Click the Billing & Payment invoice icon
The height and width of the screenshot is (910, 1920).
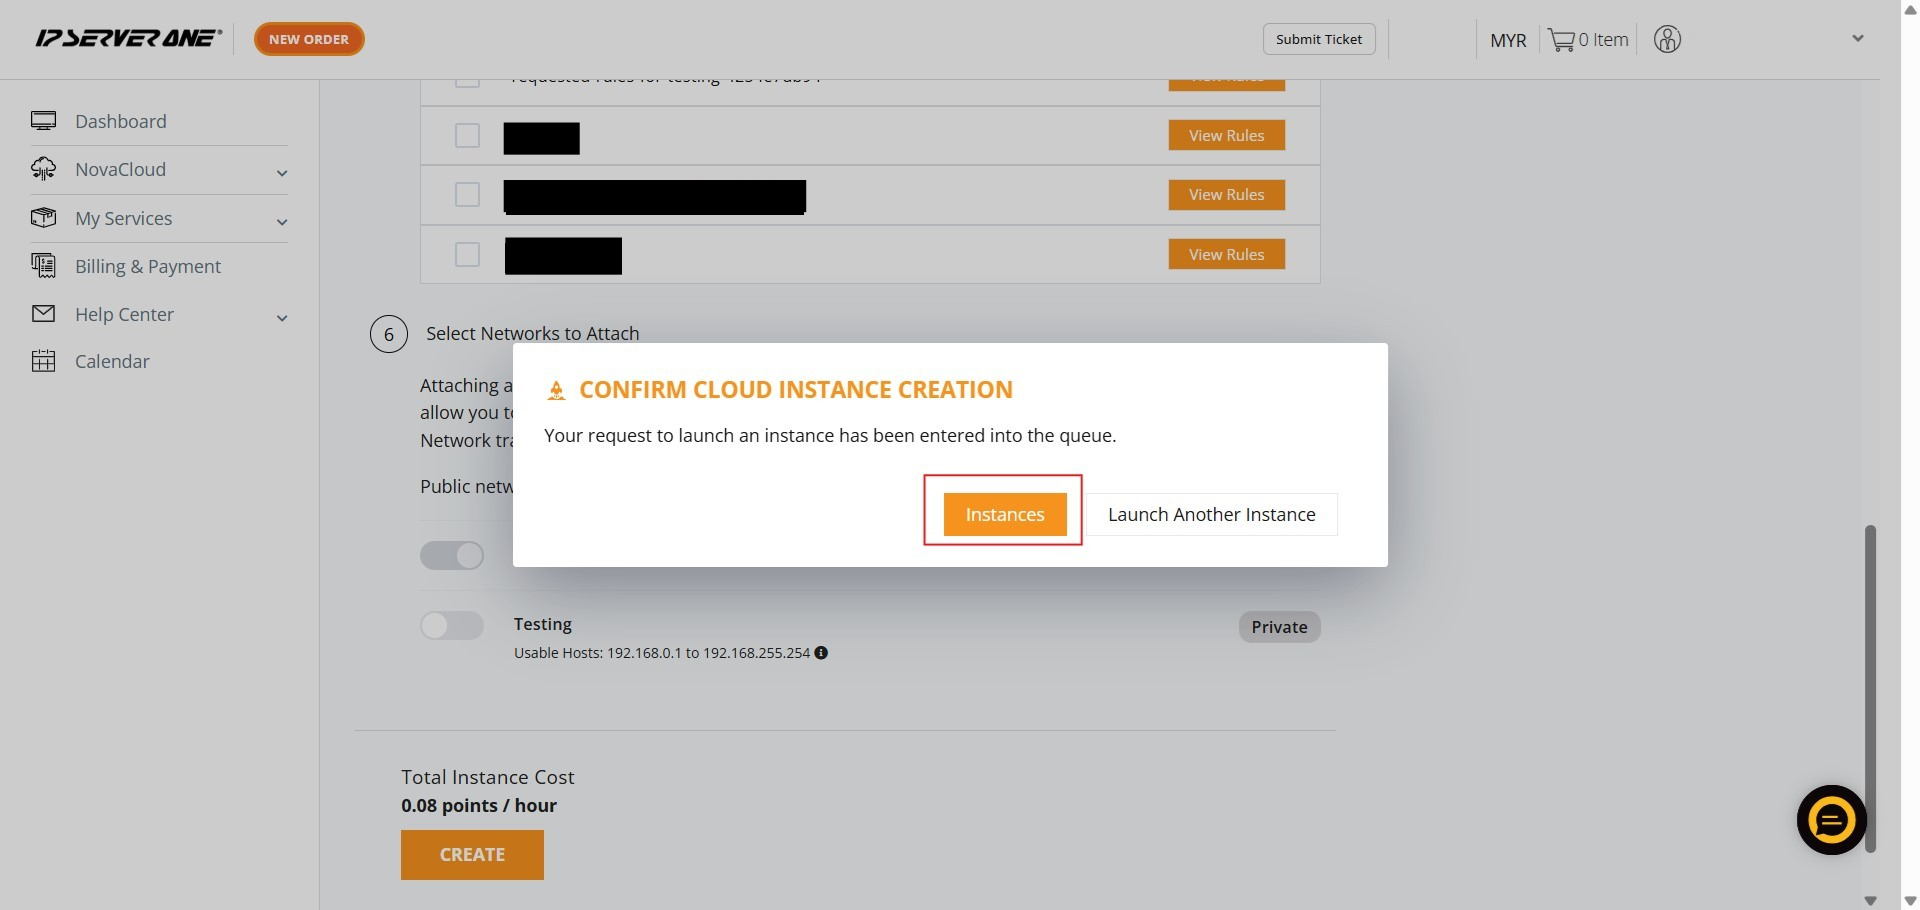[43, 266]
